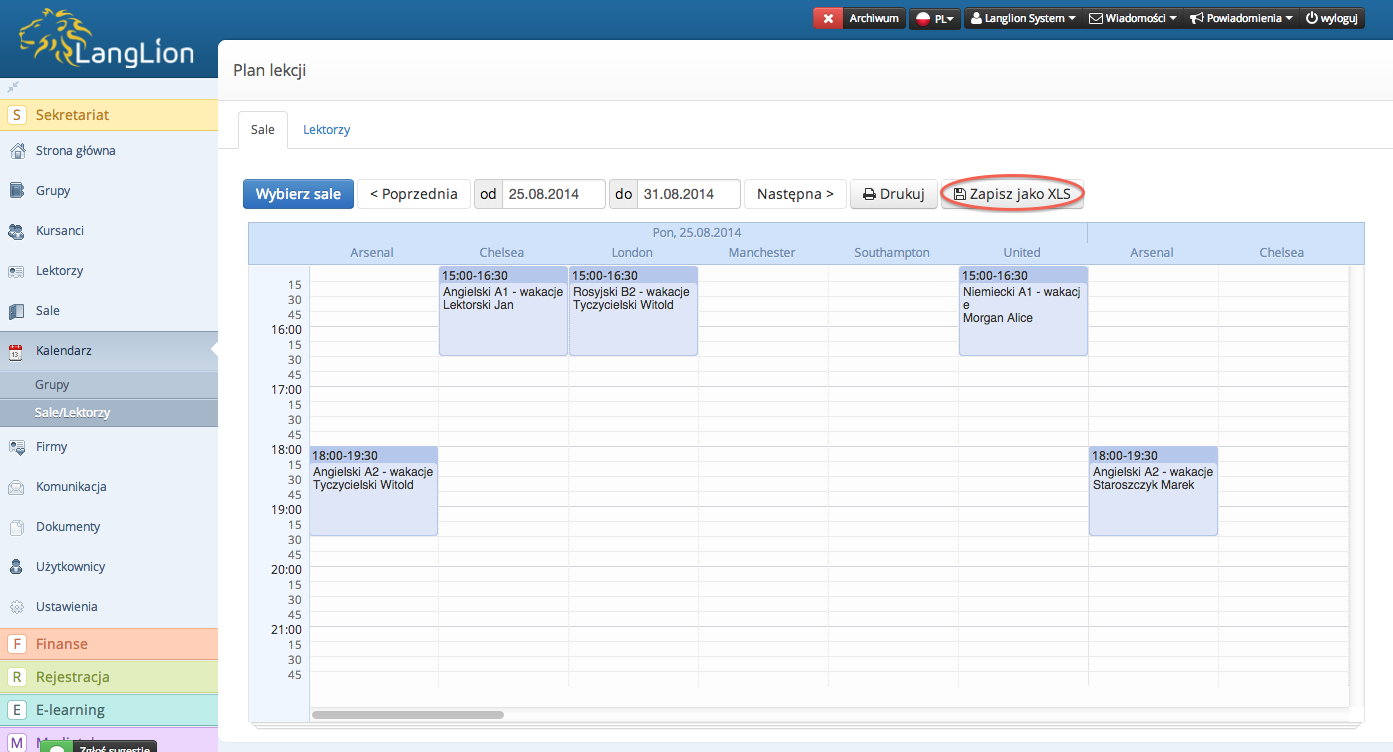Click the Strona główna home icon
Image resolution: width=1393 pixels, height=752 pixels.
coord(16,151)
